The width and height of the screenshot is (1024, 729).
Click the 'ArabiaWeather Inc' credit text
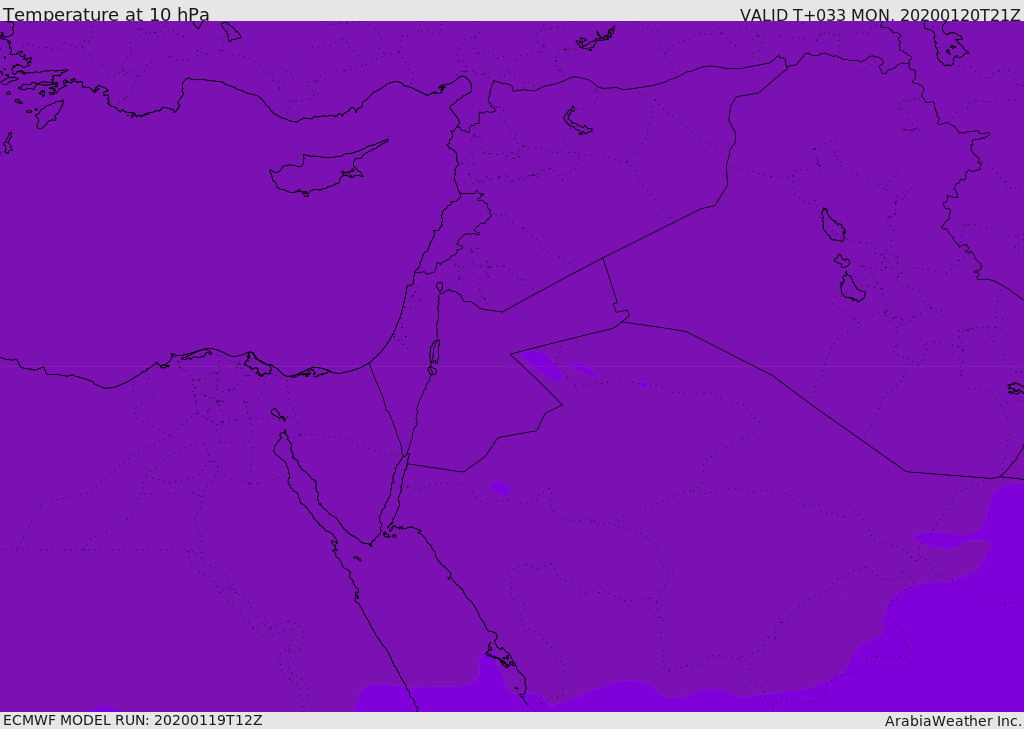(x=953, y=721)
